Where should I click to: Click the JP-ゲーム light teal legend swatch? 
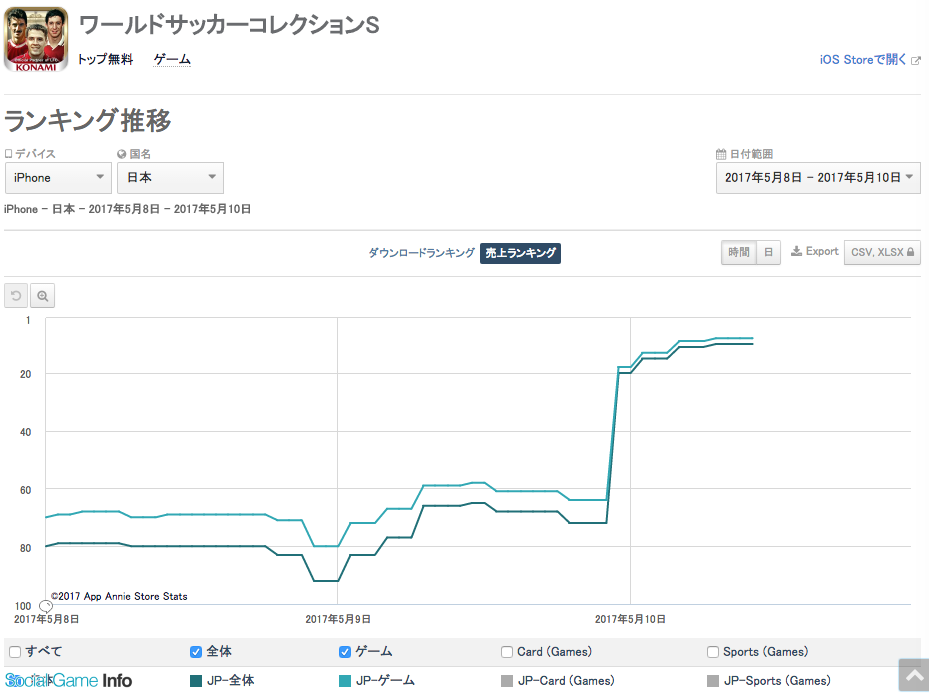pos(345,681)
